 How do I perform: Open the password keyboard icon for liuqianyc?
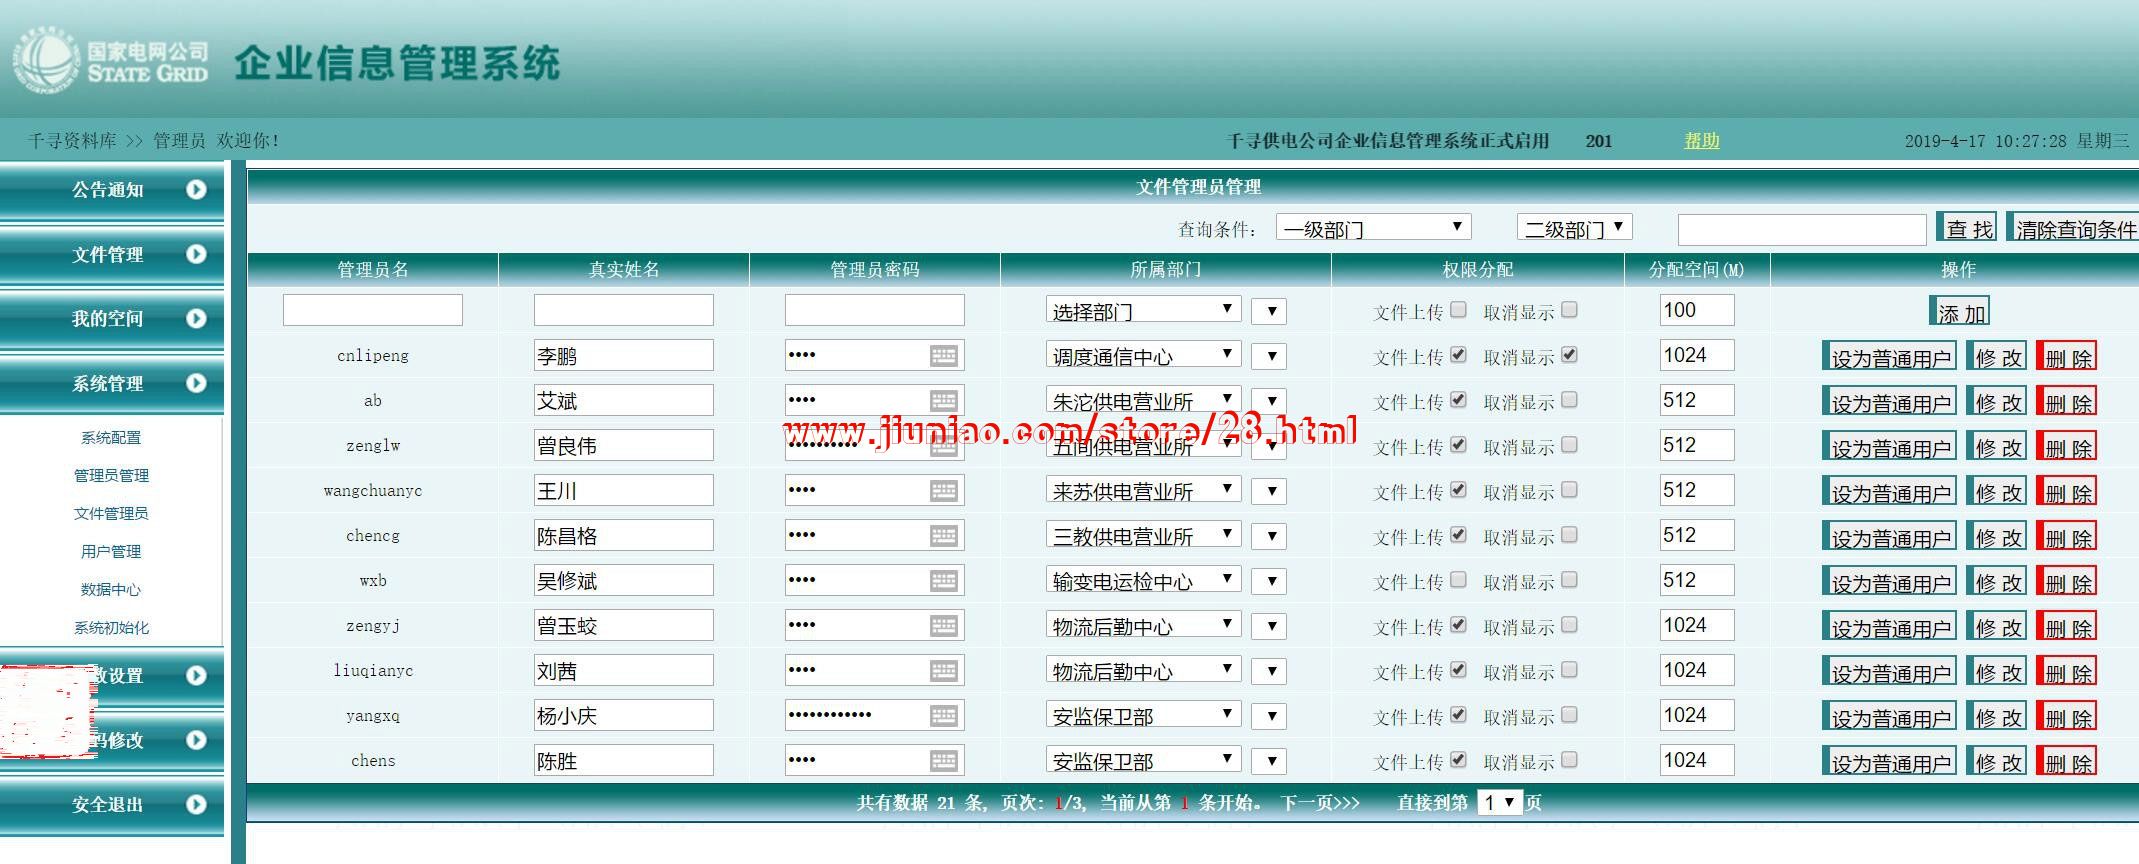[943, 670]
